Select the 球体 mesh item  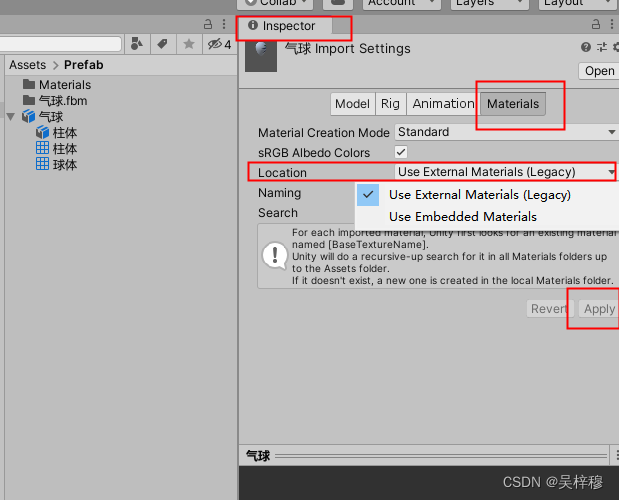[56, 165]
